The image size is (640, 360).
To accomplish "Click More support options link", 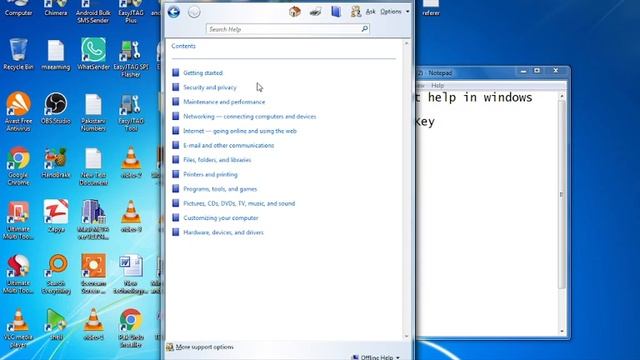I will (x=204, y=347).
